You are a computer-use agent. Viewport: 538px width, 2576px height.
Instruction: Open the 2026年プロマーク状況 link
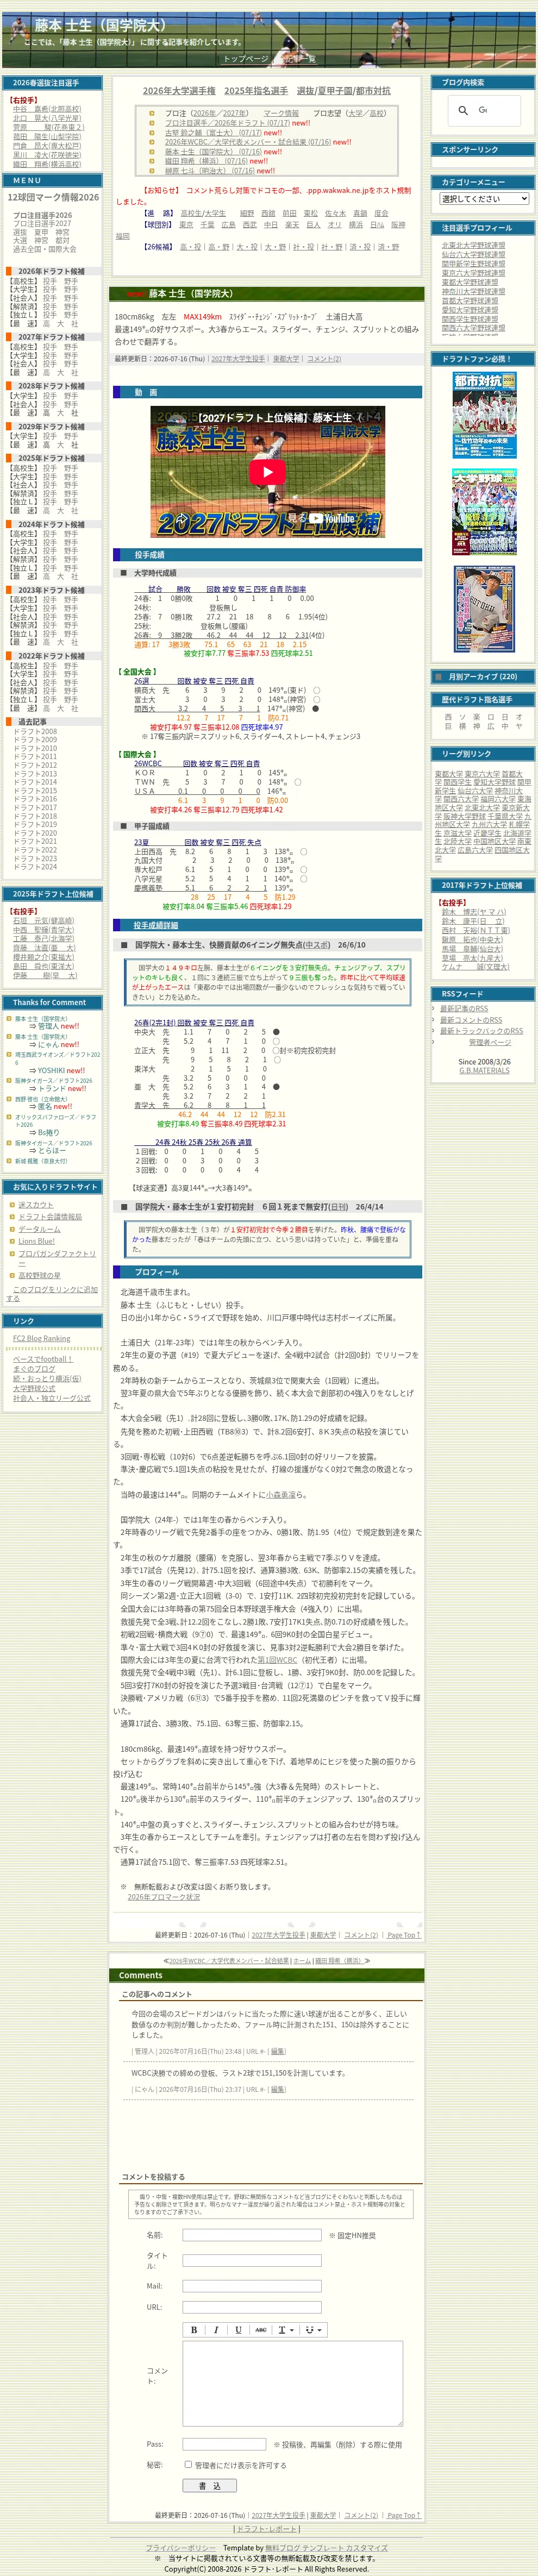coord(163,1897)
